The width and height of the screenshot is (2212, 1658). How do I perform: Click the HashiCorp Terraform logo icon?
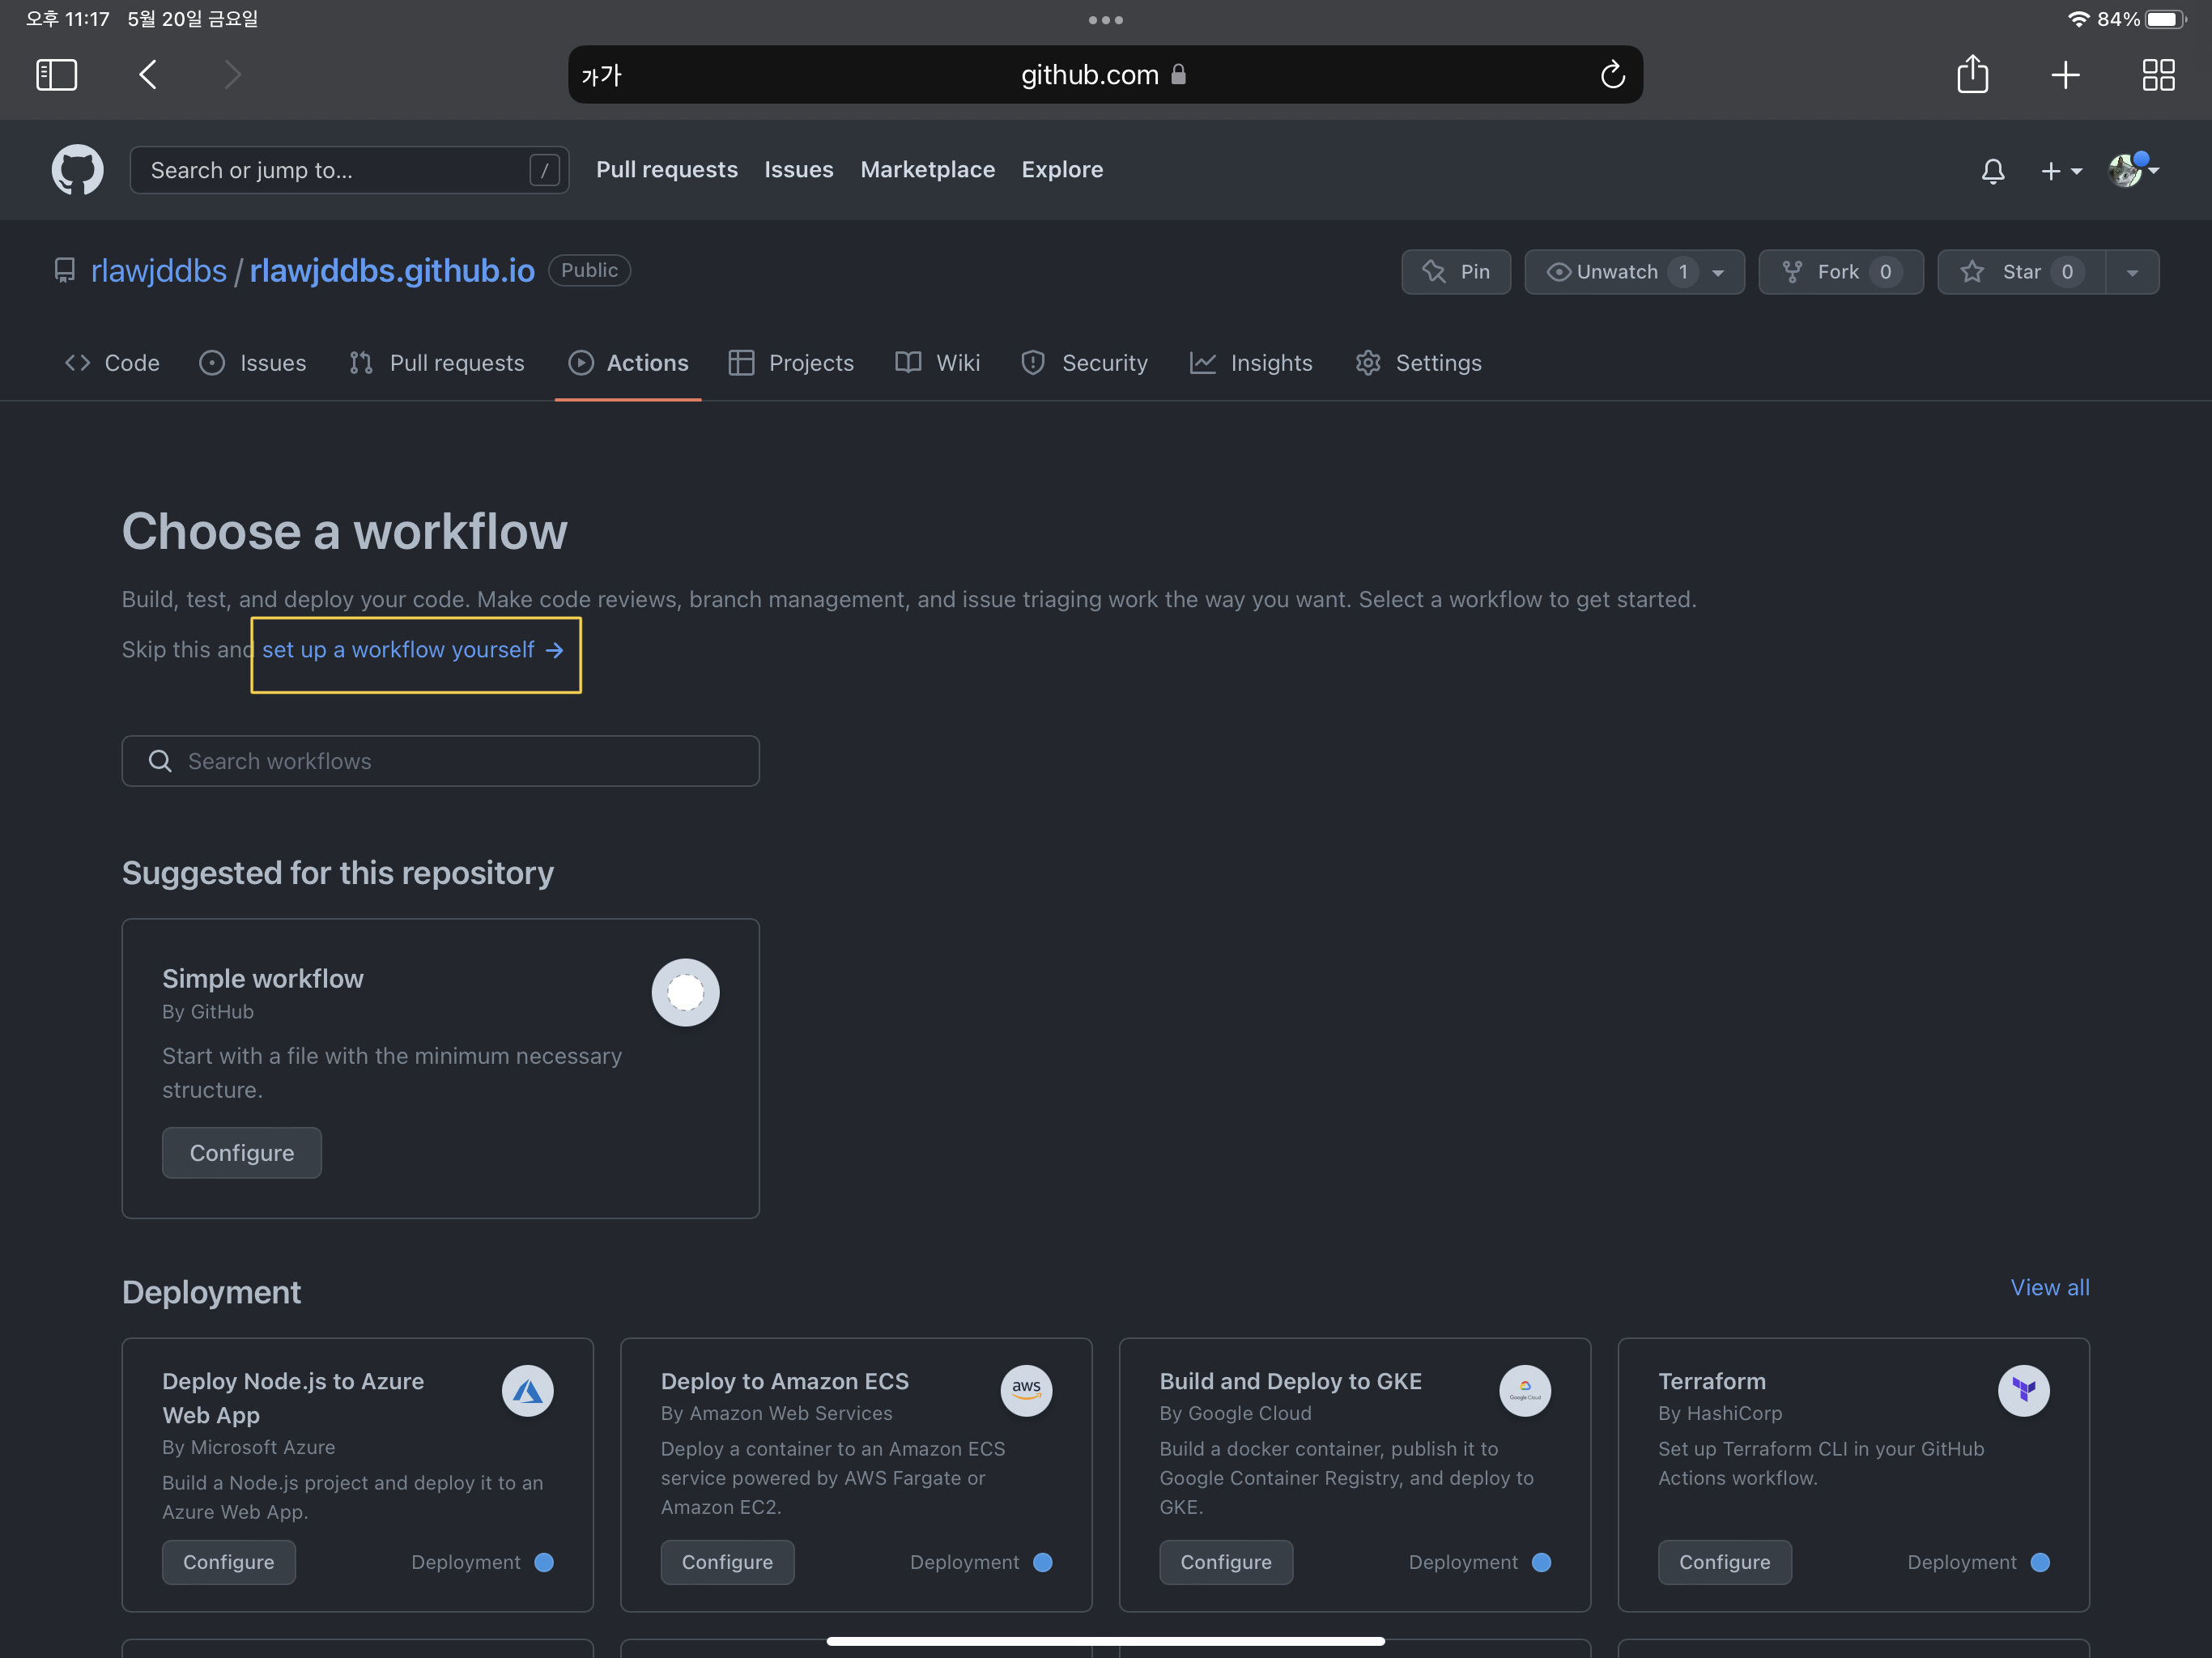(2023, 1390)
